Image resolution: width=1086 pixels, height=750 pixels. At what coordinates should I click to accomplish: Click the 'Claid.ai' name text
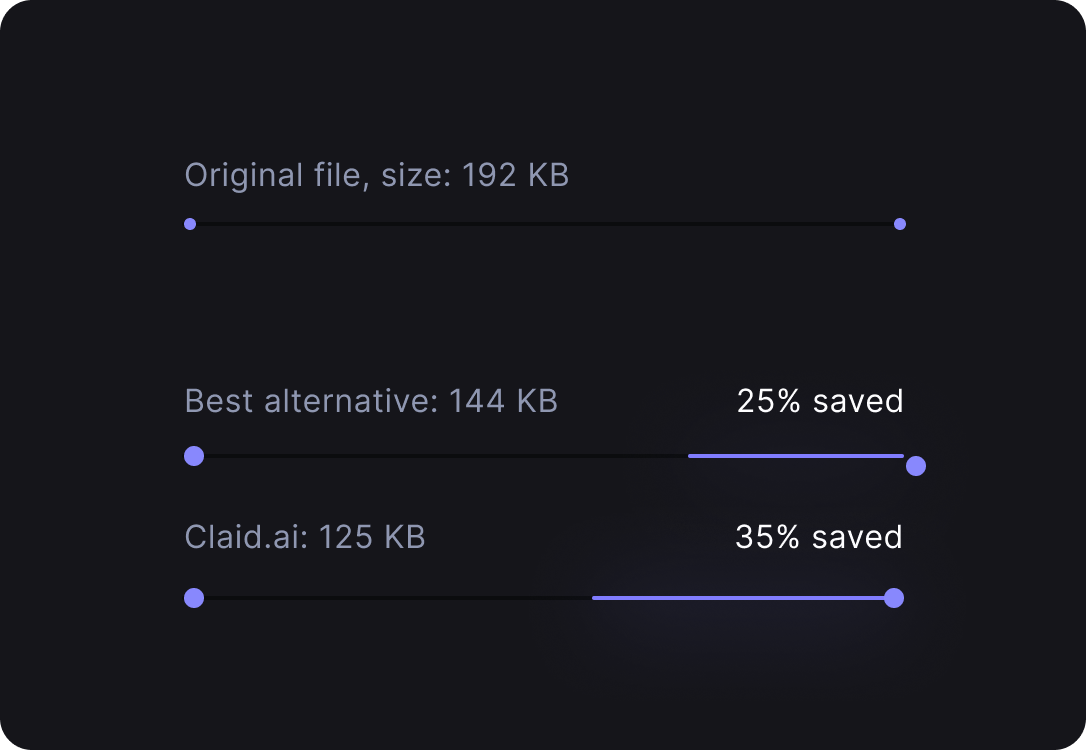242,537
